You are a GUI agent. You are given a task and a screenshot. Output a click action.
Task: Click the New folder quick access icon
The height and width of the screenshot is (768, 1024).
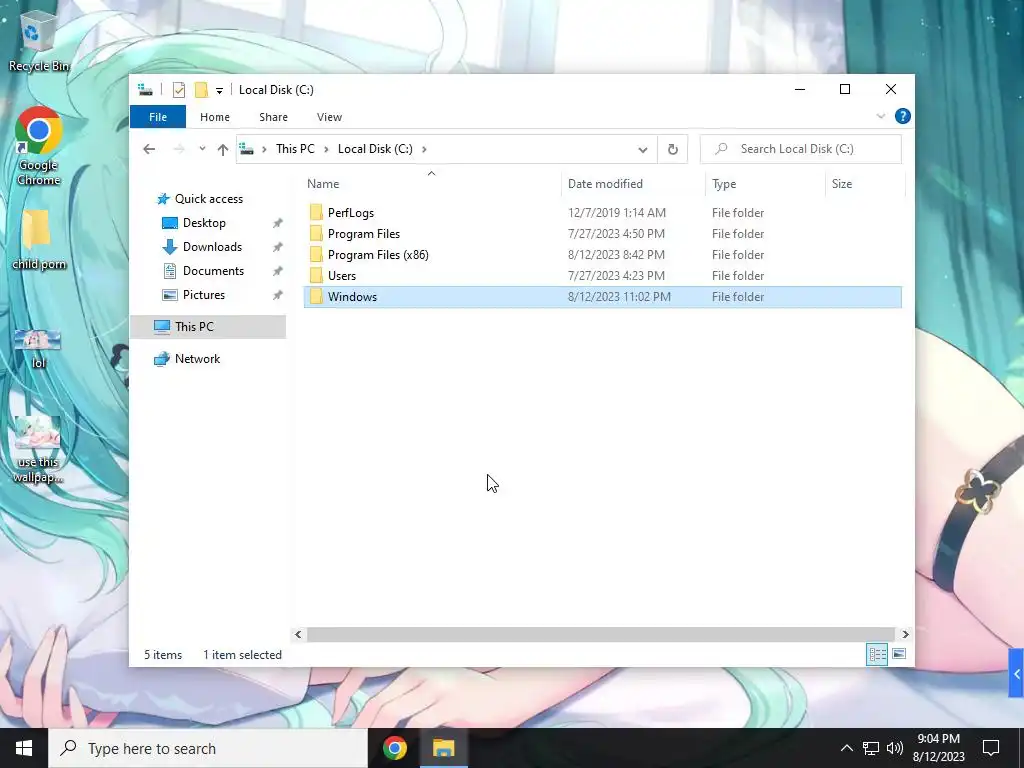point(201,90)
